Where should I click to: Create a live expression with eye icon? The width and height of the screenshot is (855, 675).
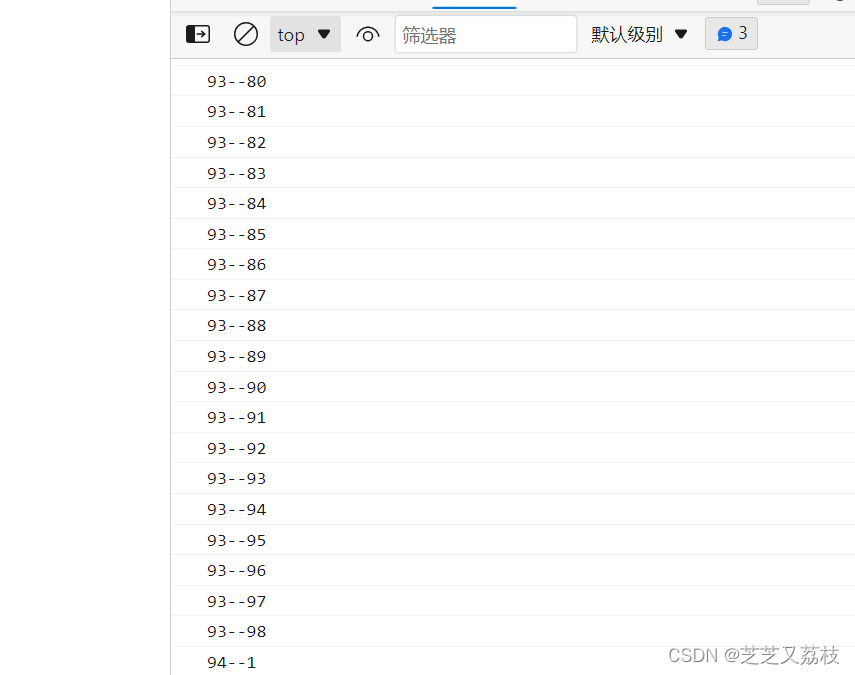pyautogui.click(x=368, y=35)
